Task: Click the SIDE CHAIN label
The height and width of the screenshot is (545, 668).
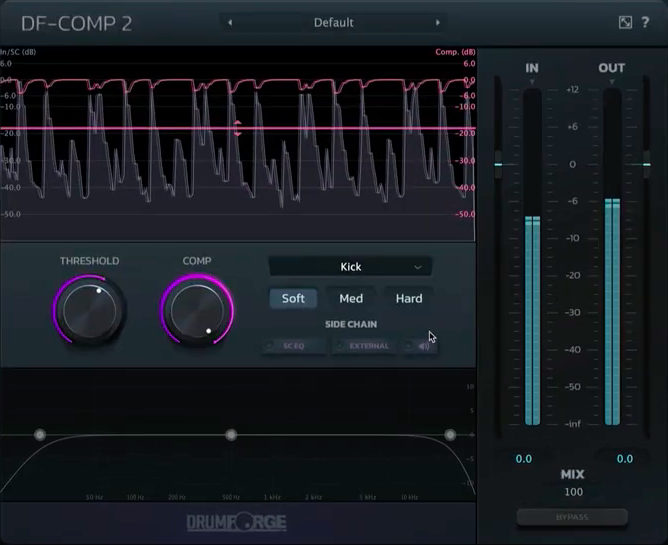Action: coord(351,324)
